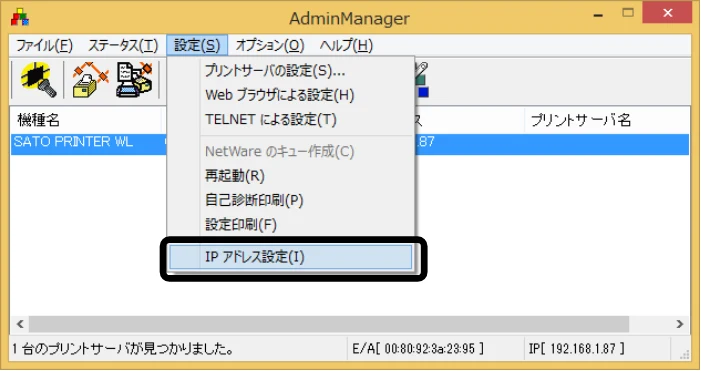Click the 機種名 column header
701x371 pixels.
(85, 120)
